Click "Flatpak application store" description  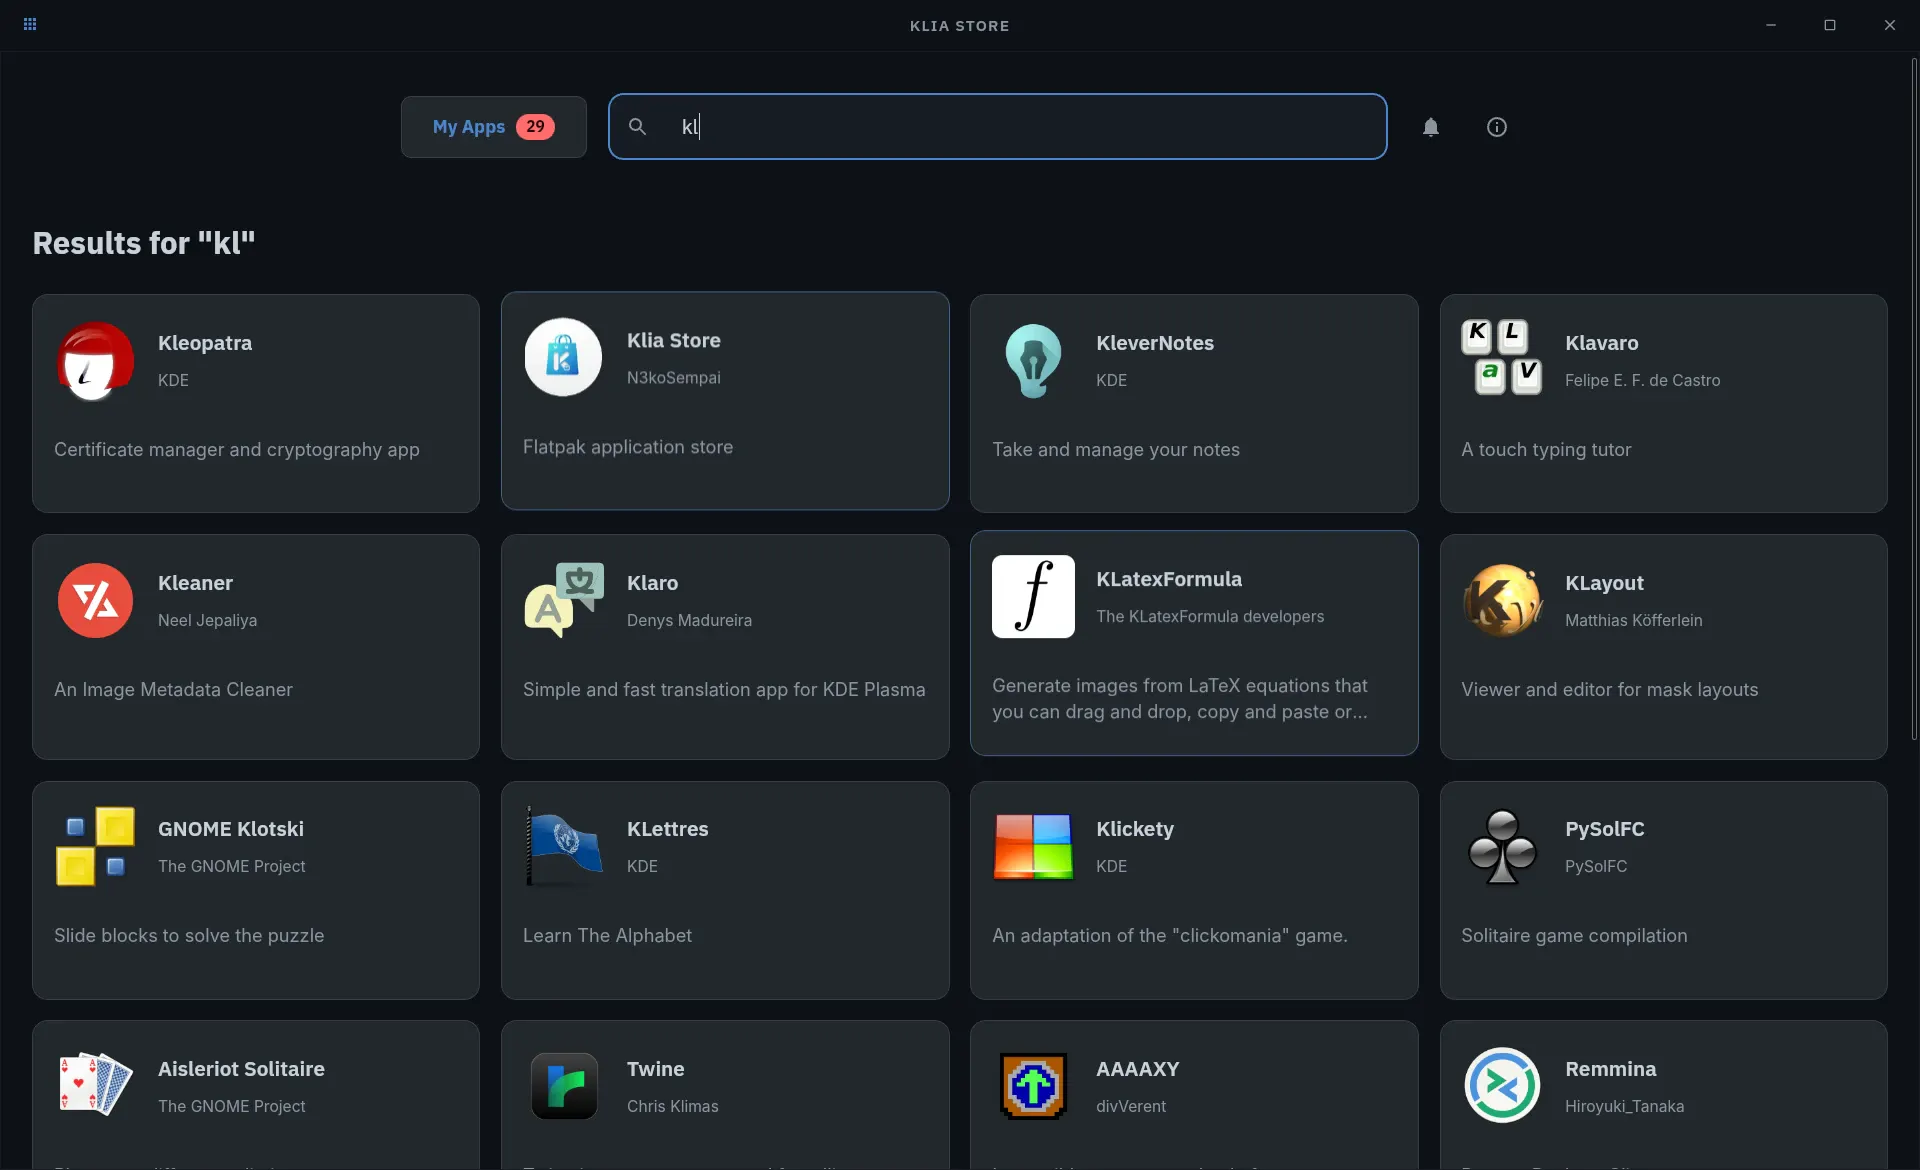pyautogui.click(x=628, y=447)
